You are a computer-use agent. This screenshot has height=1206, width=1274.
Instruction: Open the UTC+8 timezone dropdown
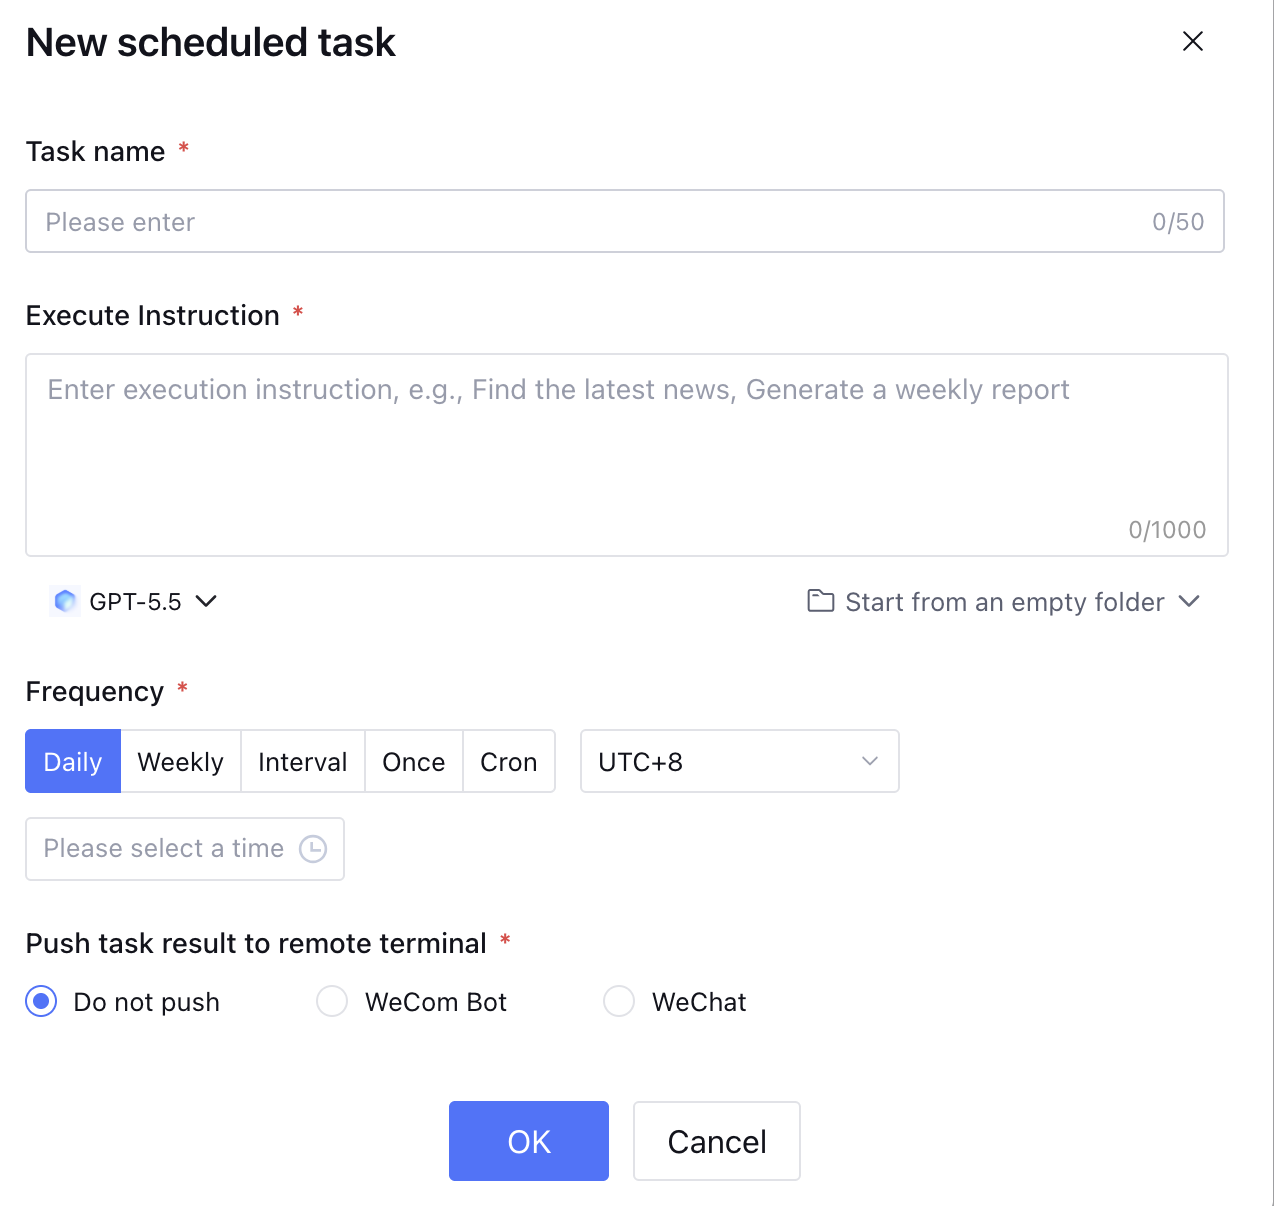pyautogui.click(x=740, y=761)
